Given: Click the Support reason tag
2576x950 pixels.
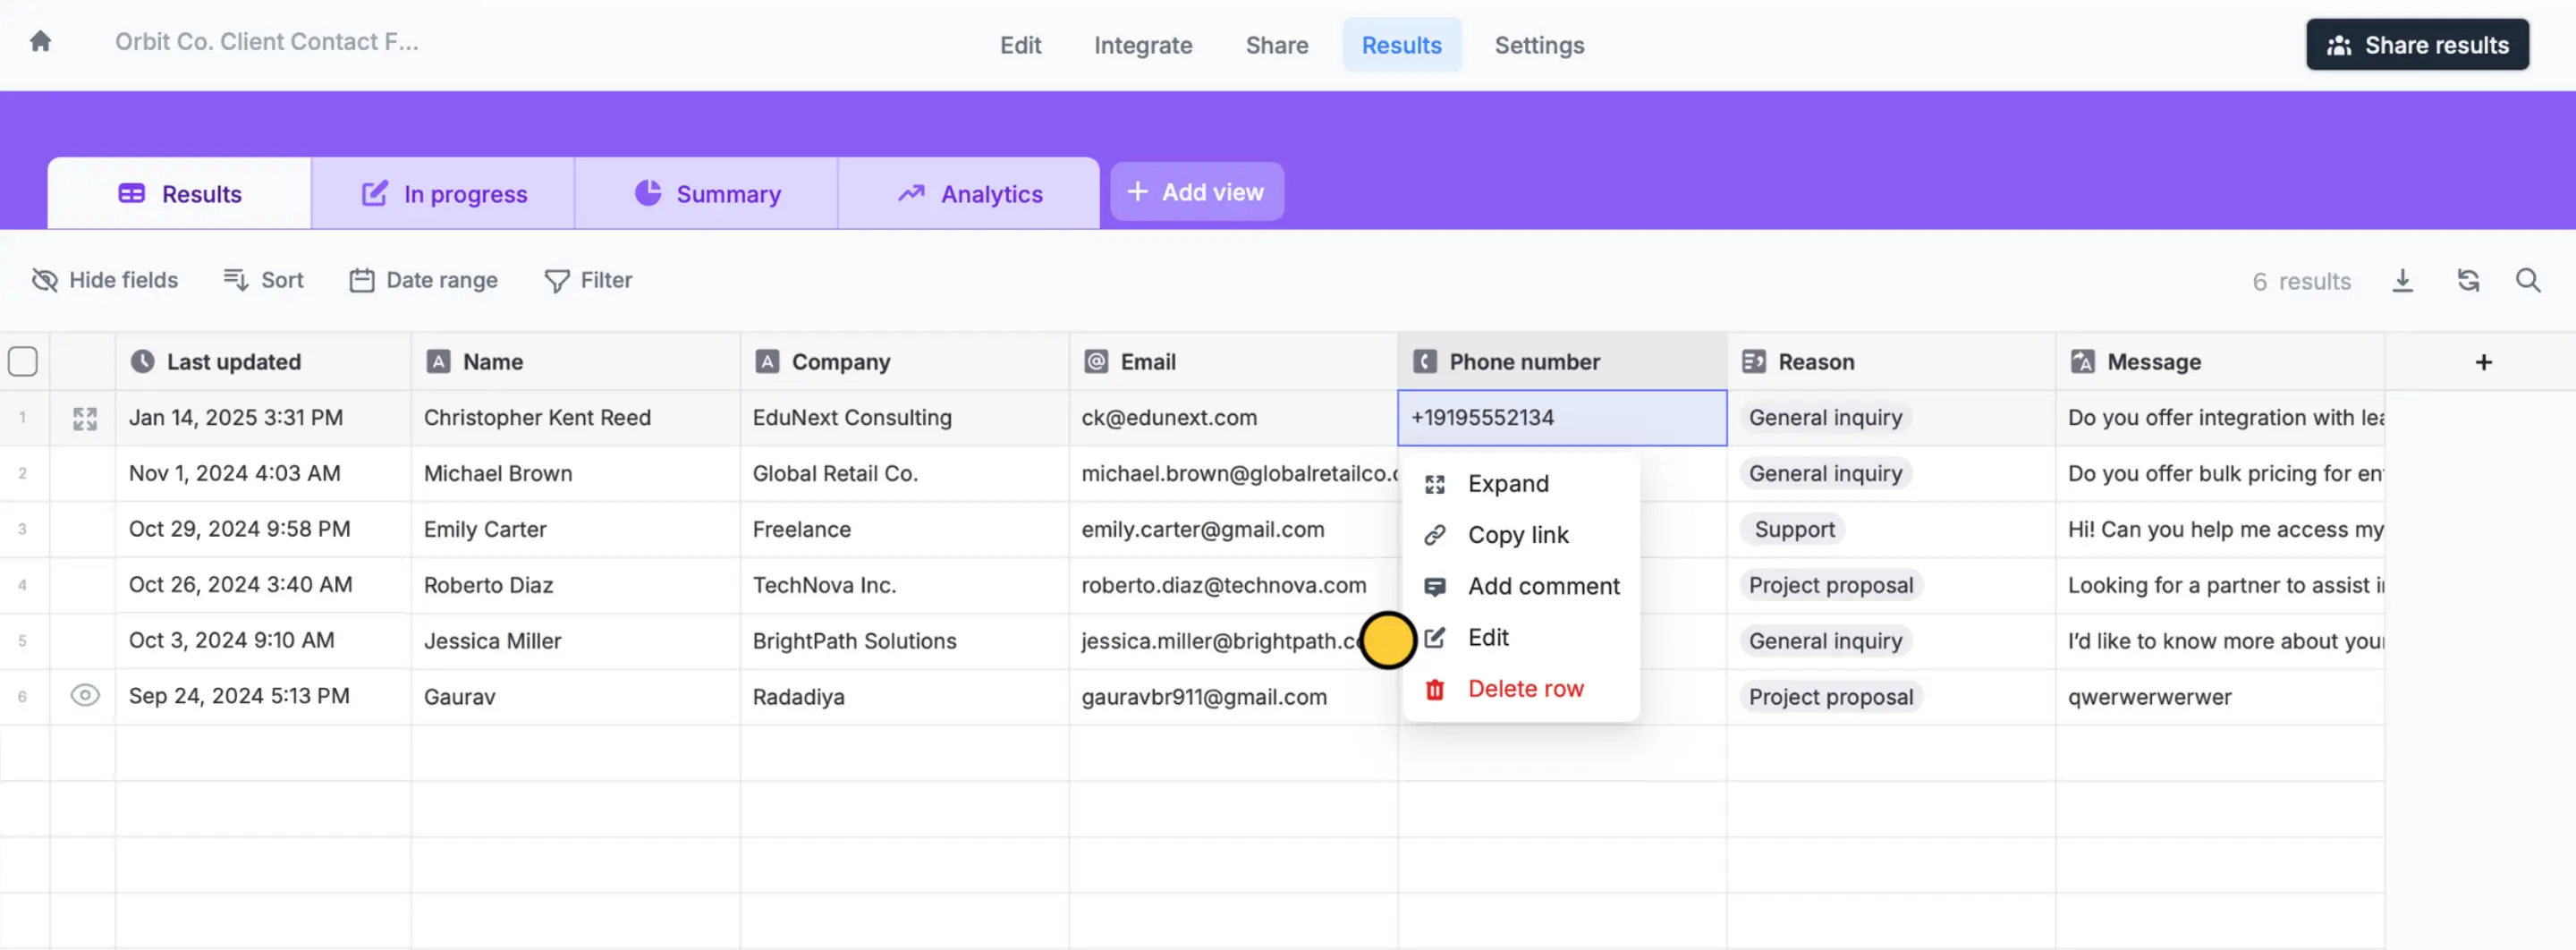Looking at the screenshot, I should 1794,530.
